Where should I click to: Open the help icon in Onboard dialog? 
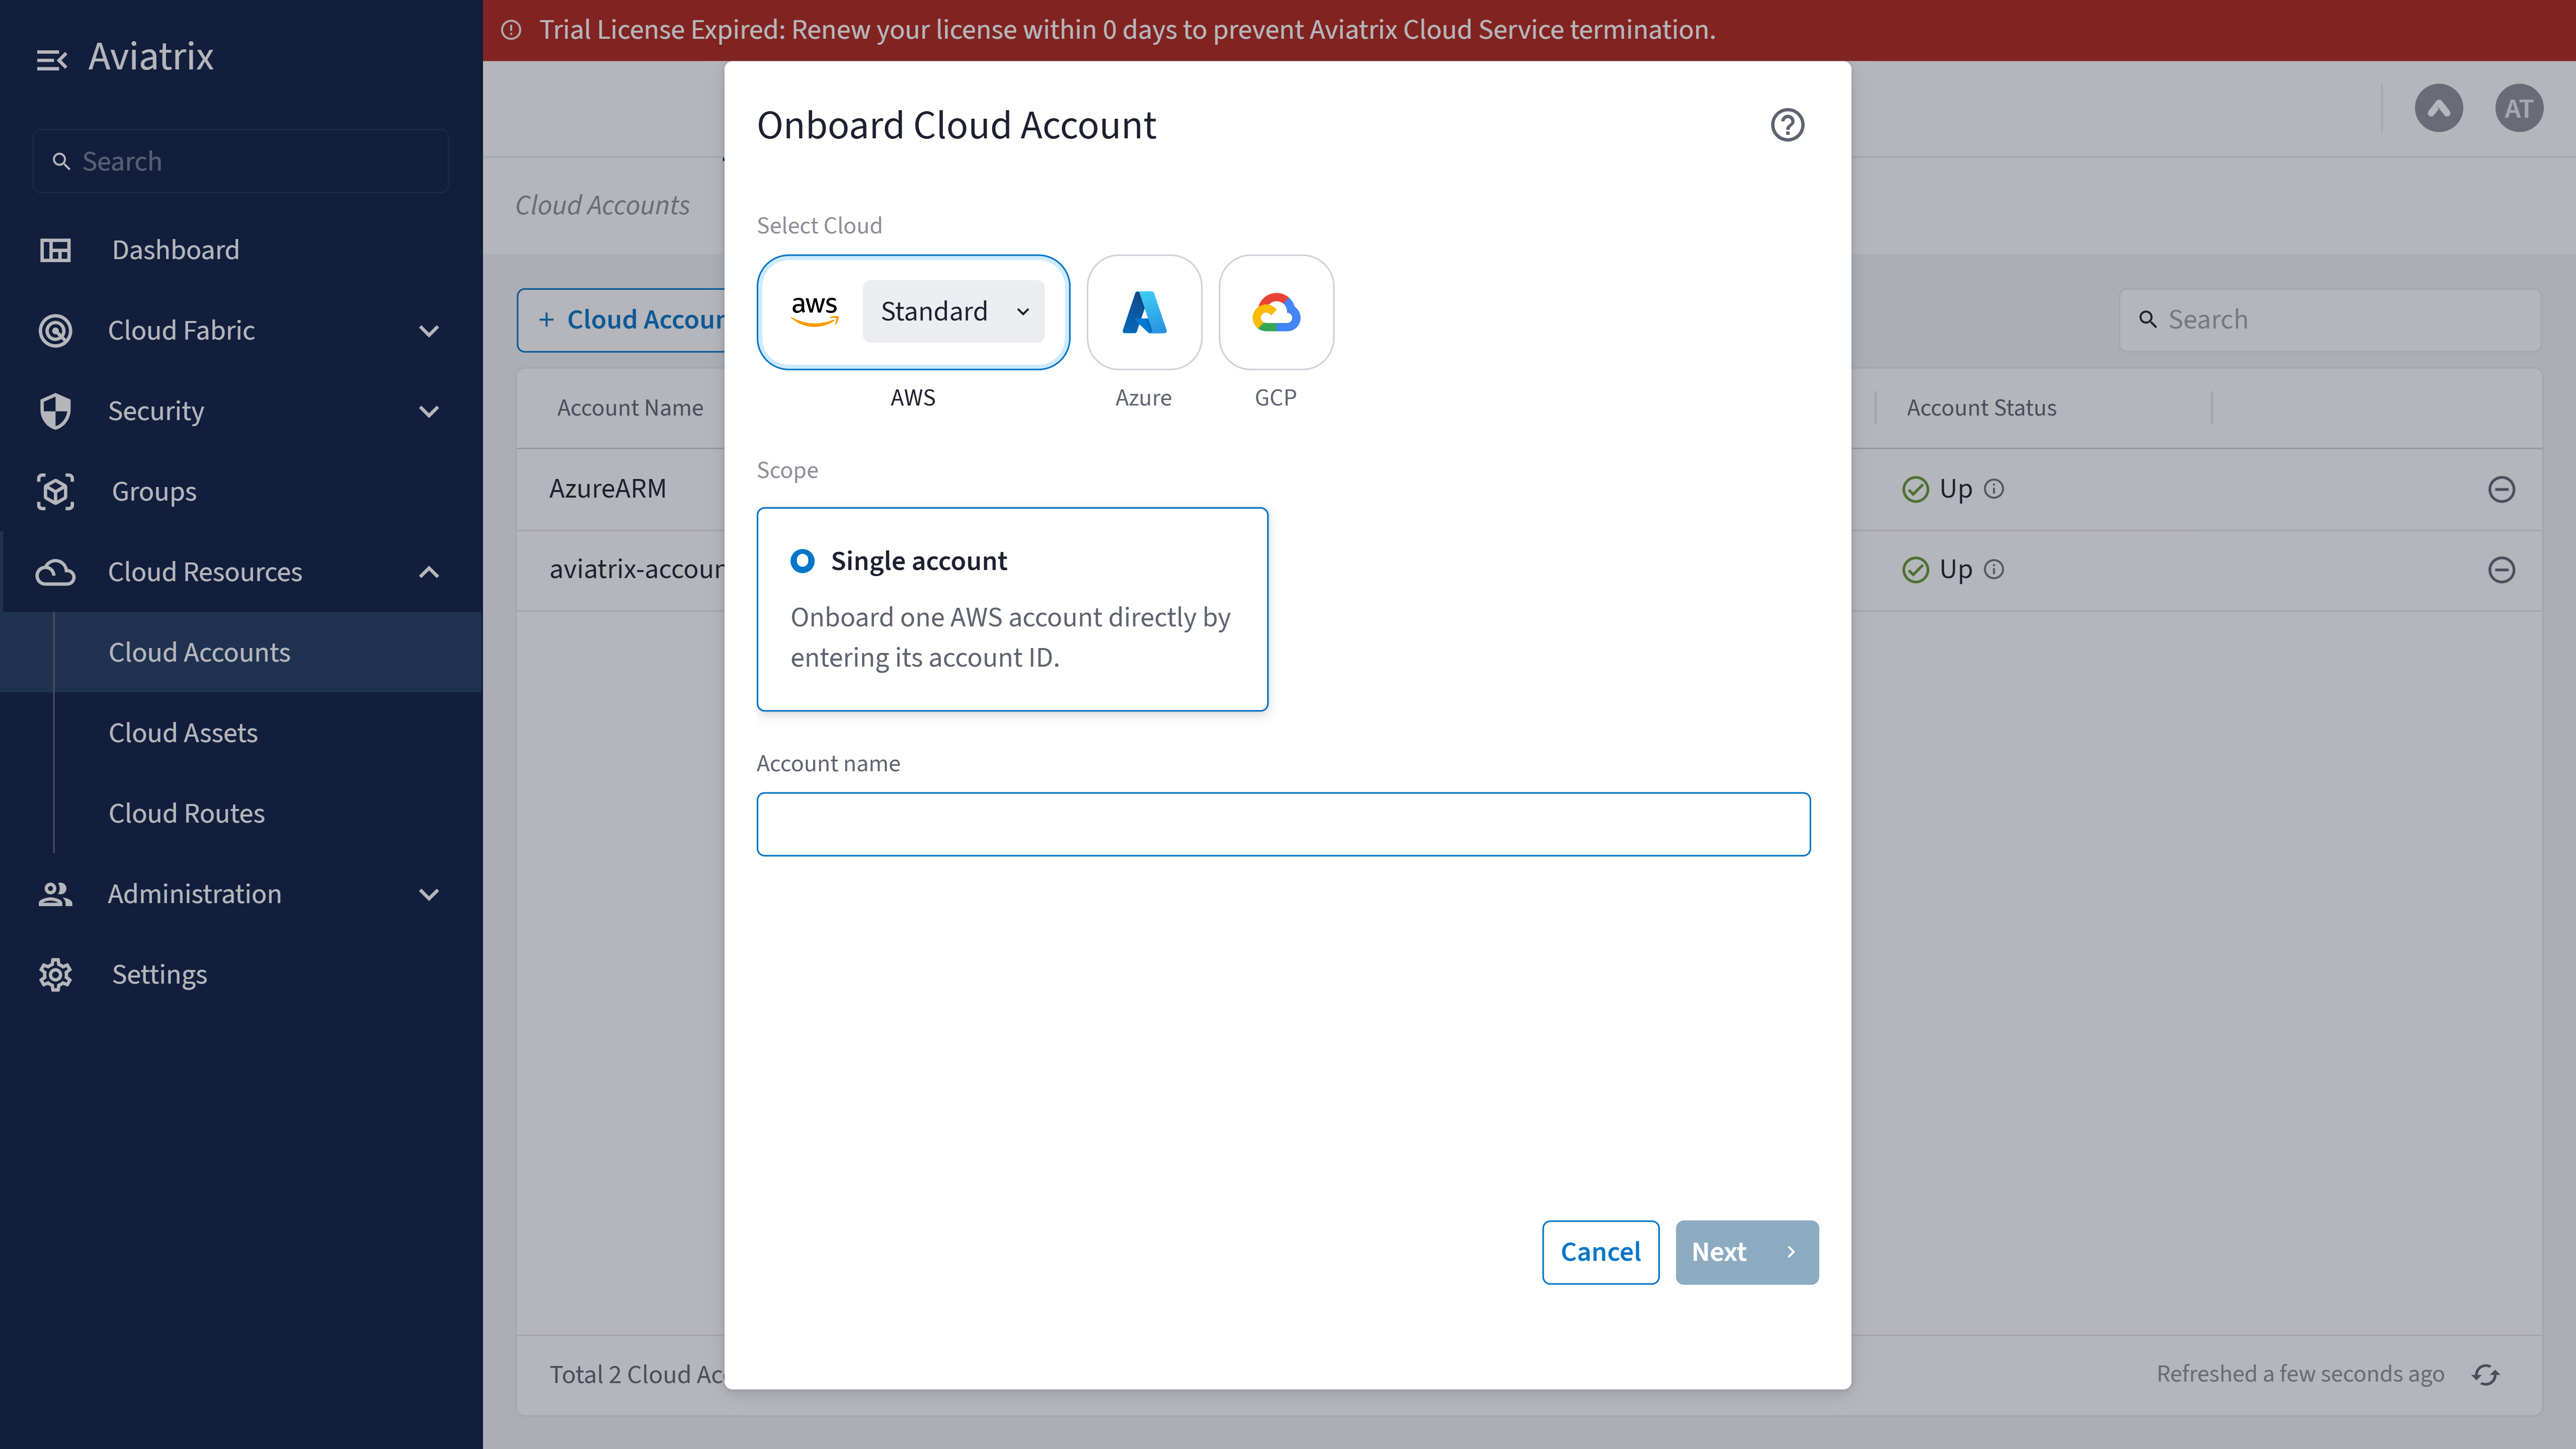point(1787,125)
